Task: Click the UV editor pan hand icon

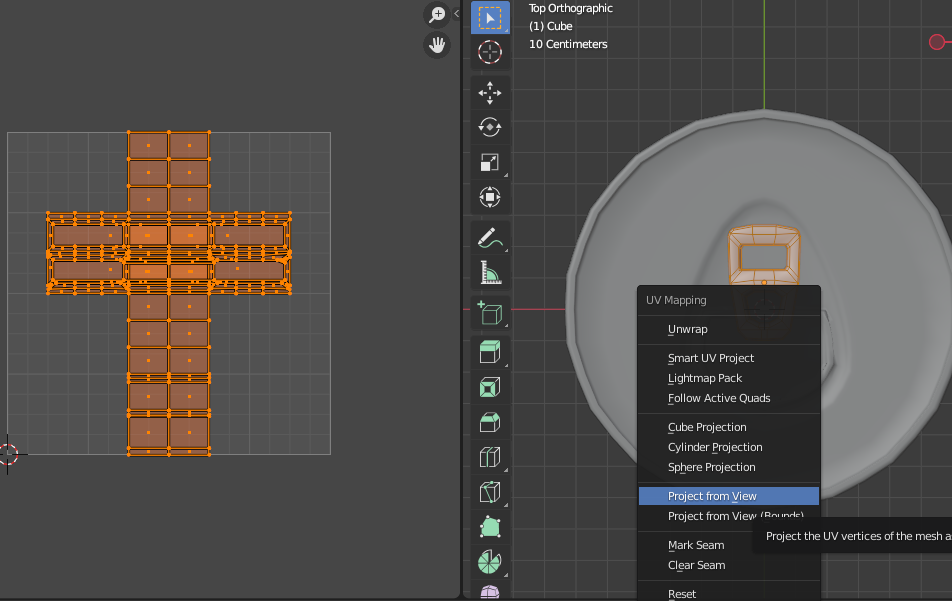Action: 437,45
